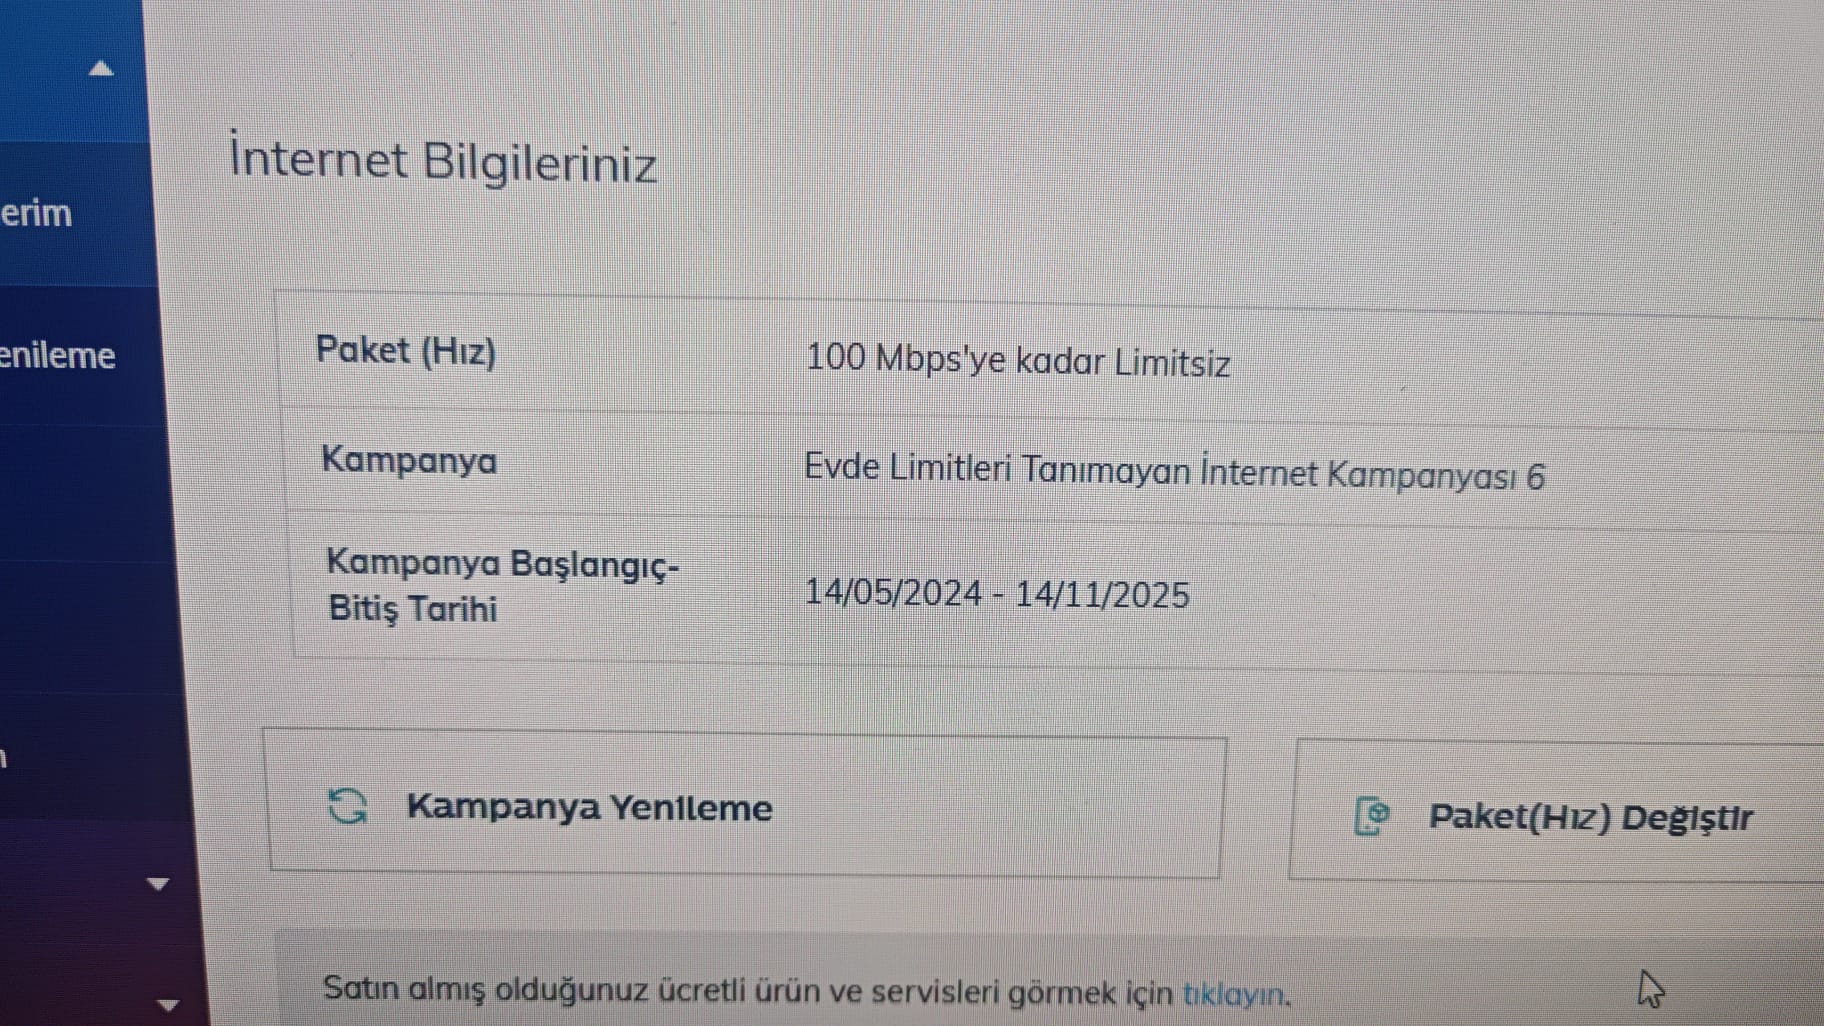
Task: Click the Kampanya Başlangıç-Bitiş Tarihi label
Action: pos(503,585)
